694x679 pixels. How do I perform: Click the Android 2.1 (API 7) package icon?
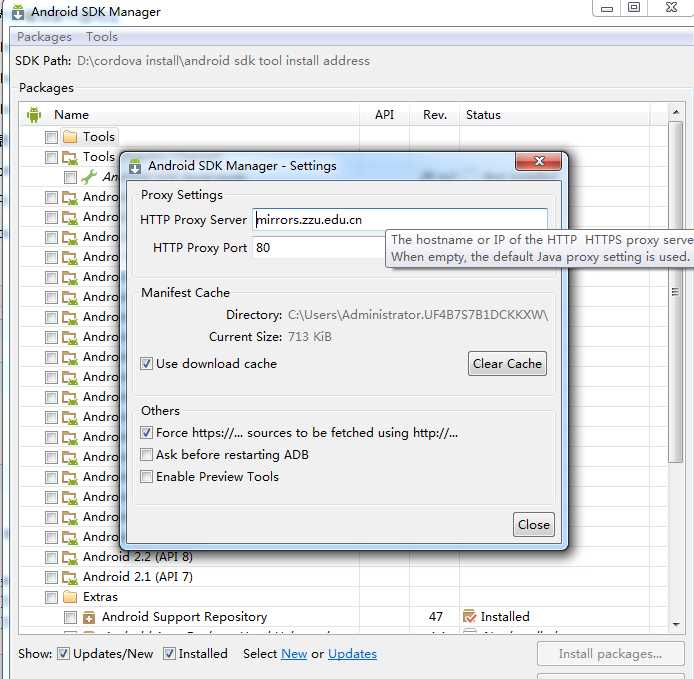pyautogui.click(x=70, y=577)
